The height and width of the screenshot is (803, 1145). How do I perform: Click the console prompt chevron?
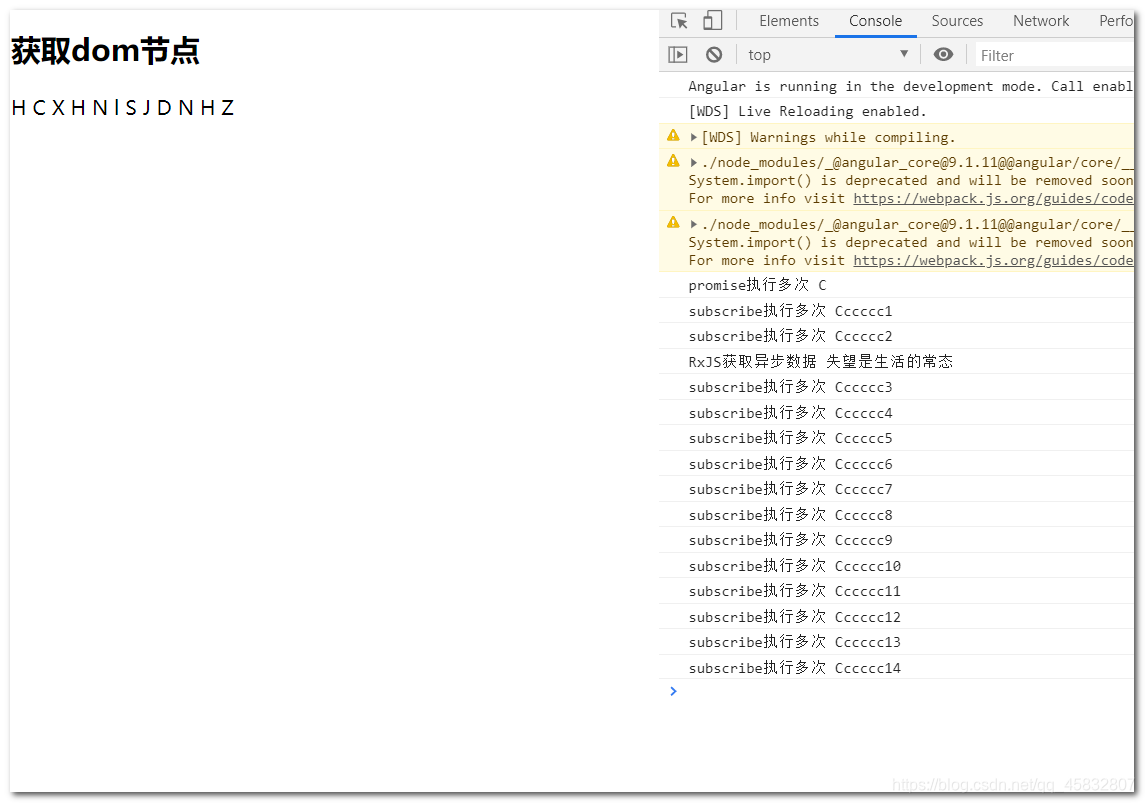click(673, 691)
